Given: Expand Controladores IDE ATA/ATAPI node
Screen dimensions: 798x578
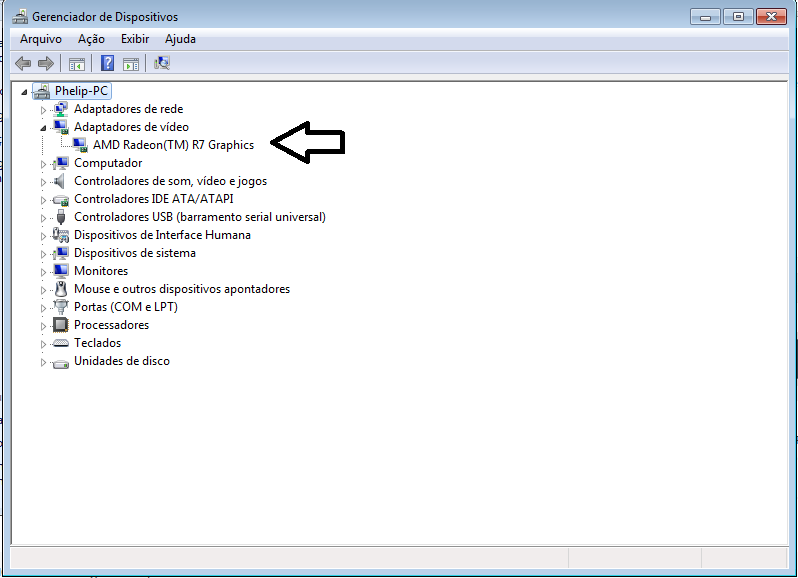Looking at the screenshot, I should pyautogui.click(x=43, y=200).
